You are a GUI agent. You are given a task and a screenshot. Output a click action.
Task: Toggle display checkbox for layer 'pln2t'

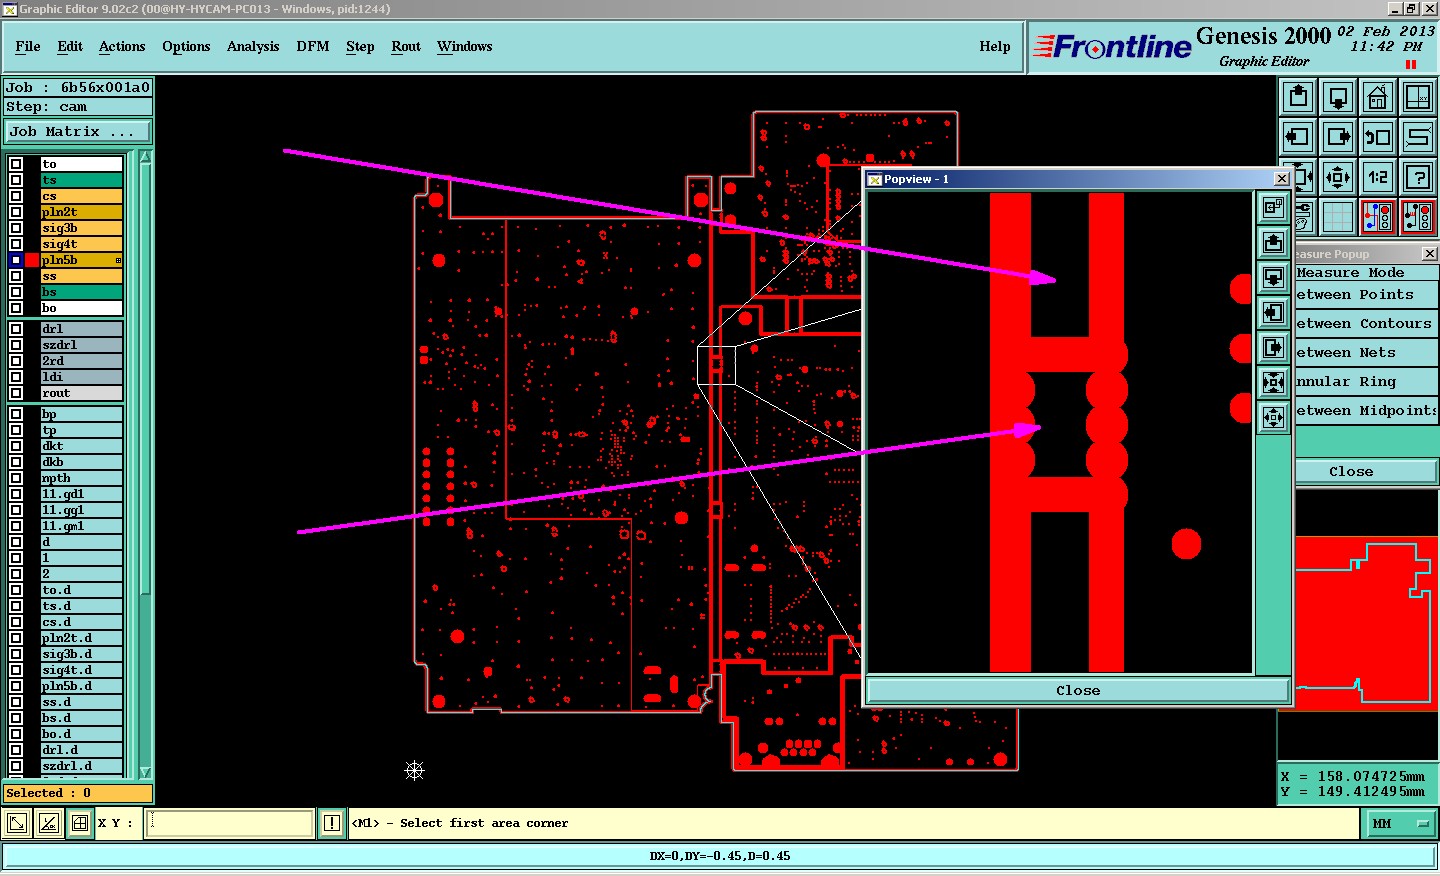[x=16, y=212]
